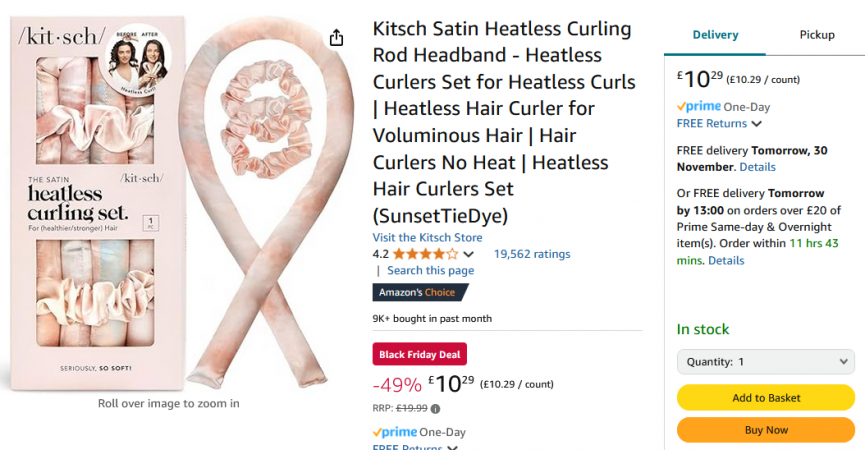Click the RRP info icon
The height and width of the screenshot is (450, 865).
[436, 408]
